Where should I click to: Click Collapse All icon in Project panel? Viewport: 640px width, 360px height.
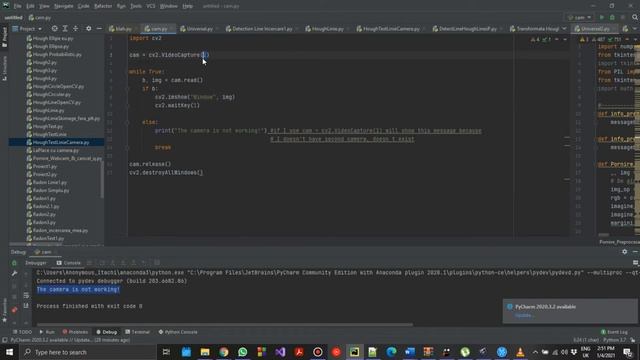(76, 29)
